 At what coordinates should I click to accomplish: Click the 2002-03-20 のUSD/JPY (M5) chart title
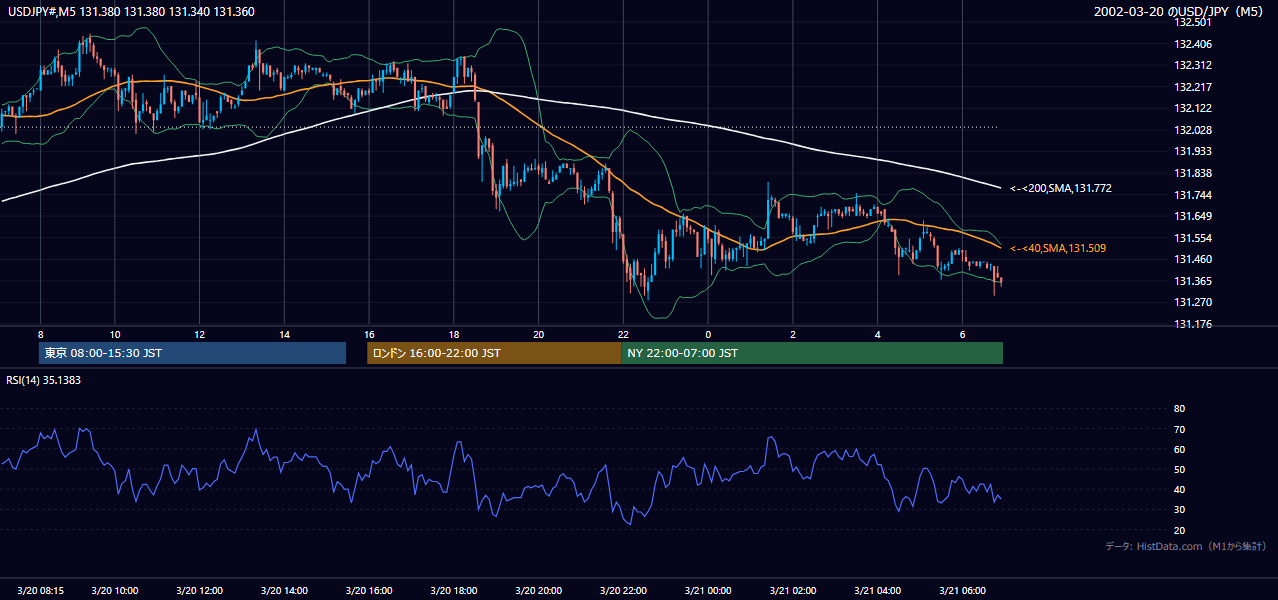point(1180,12)
